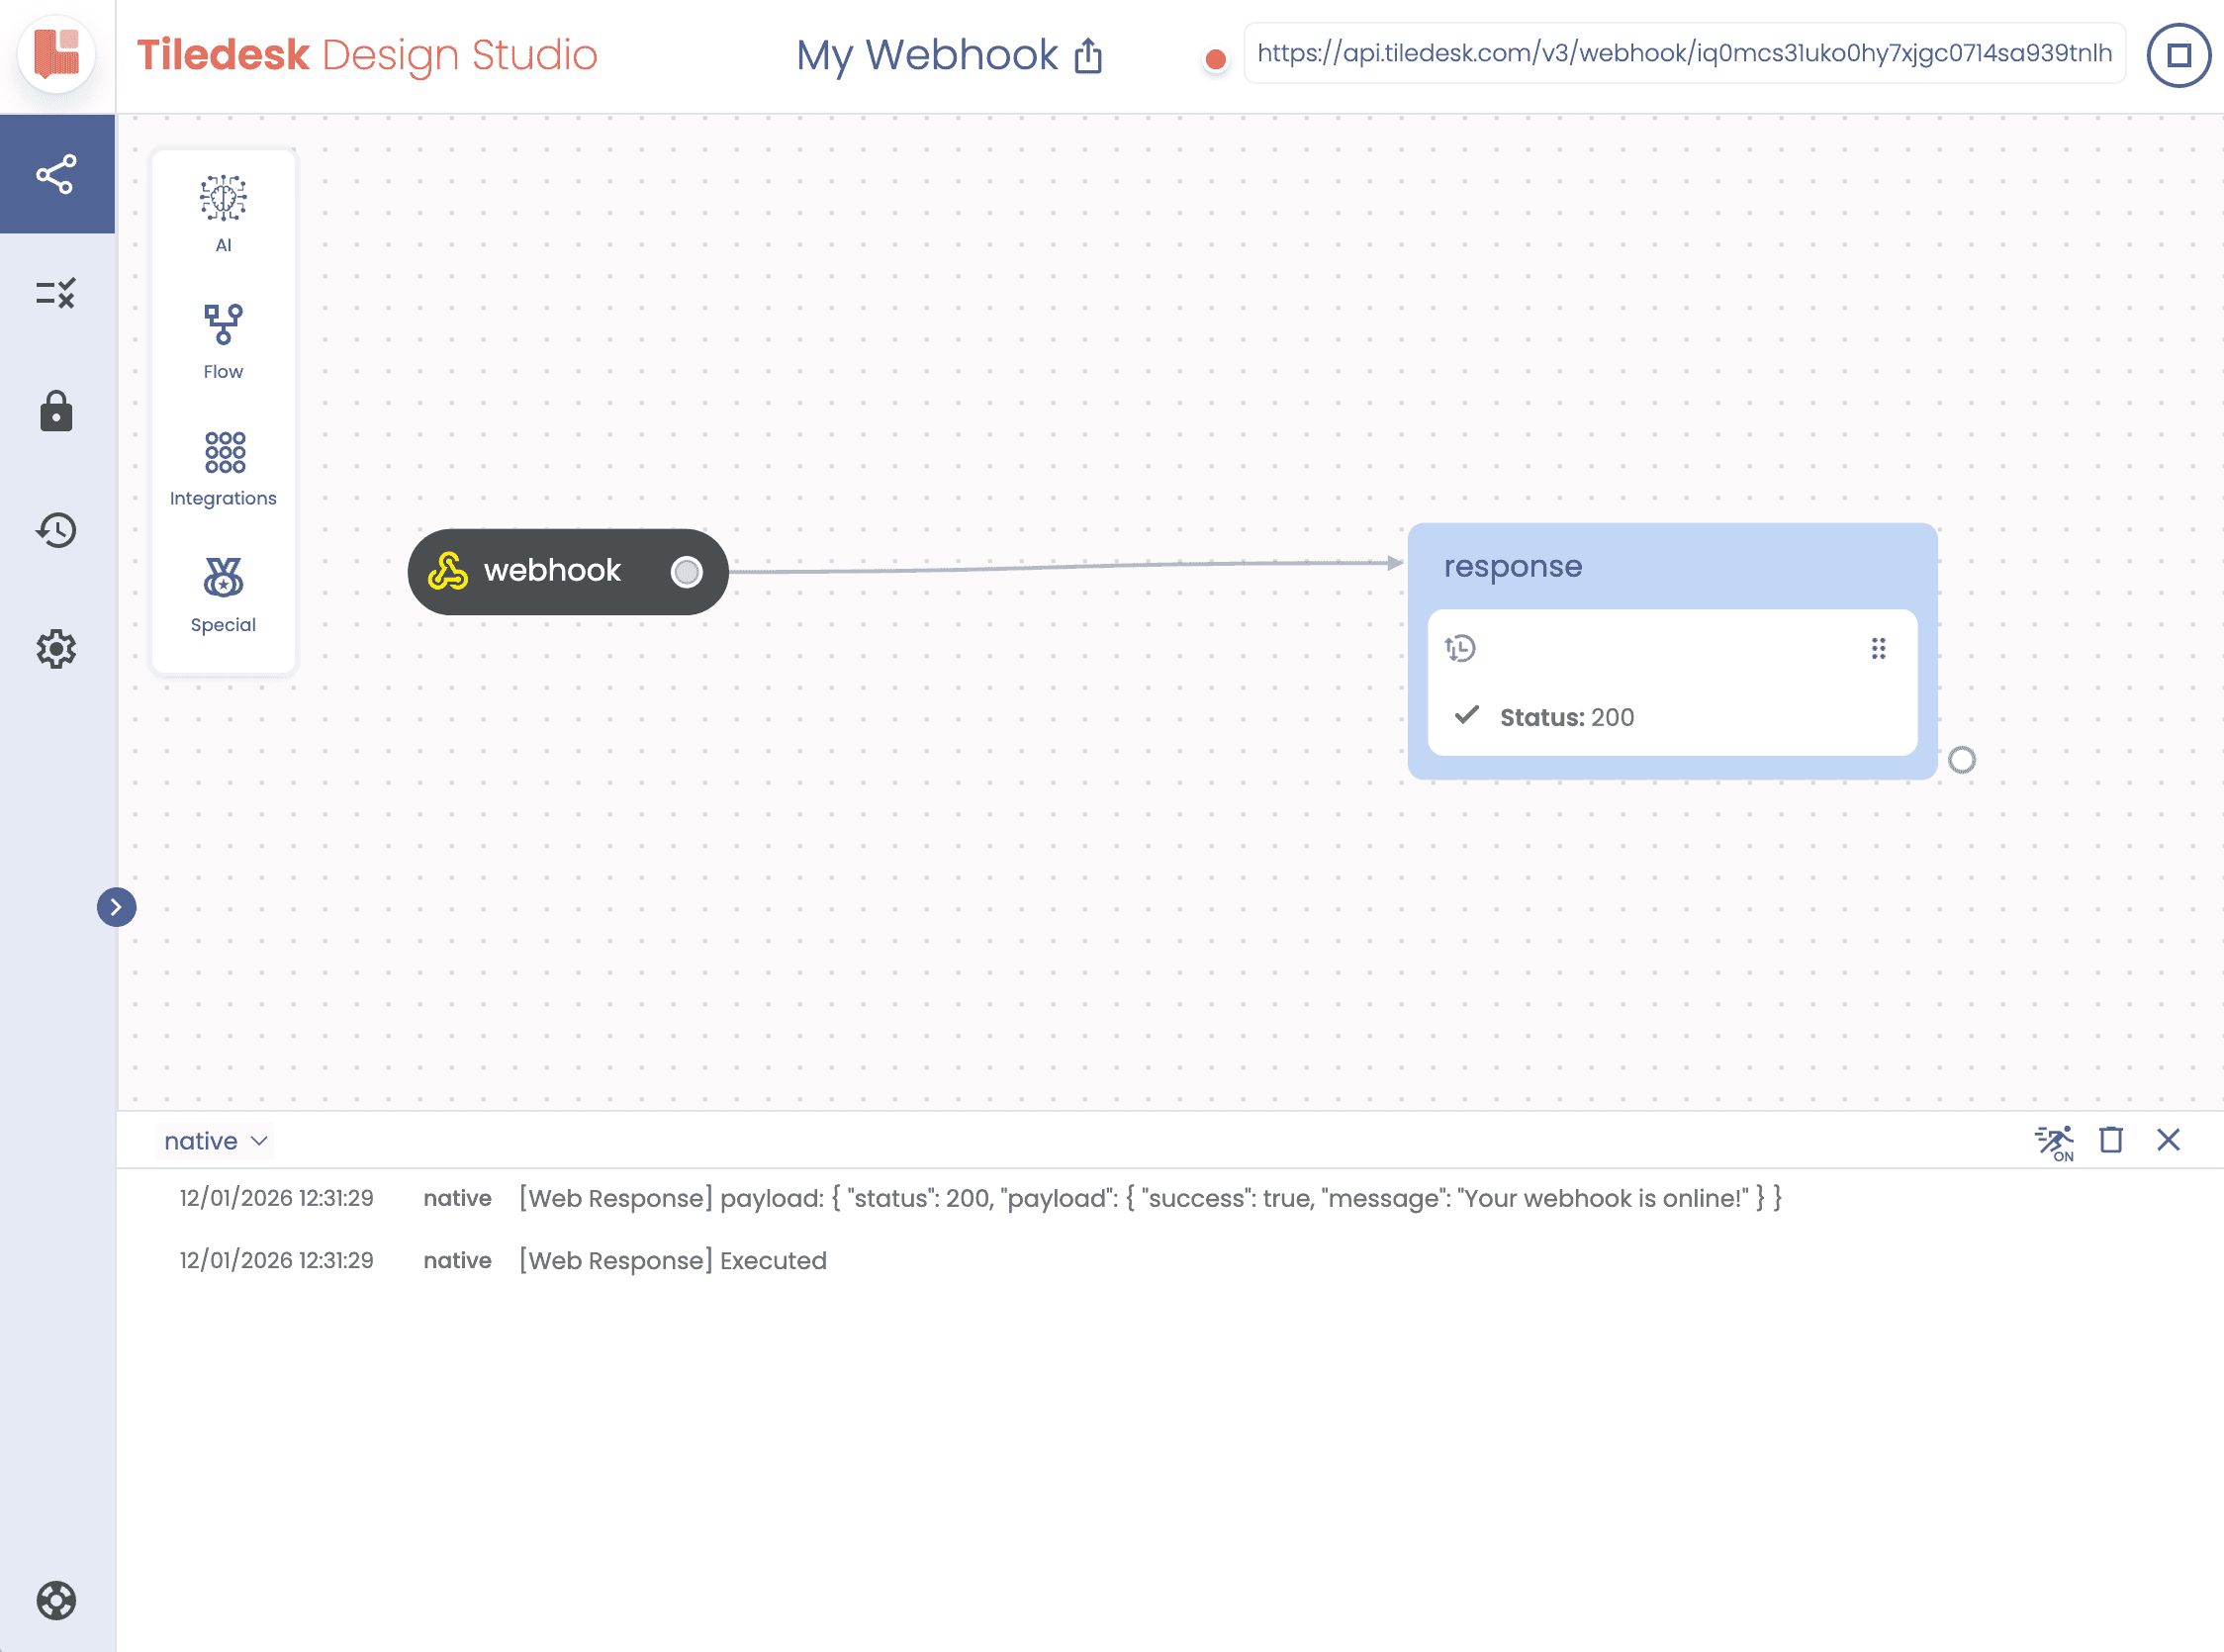Click the response block output connector

(x=1961, y=760)
